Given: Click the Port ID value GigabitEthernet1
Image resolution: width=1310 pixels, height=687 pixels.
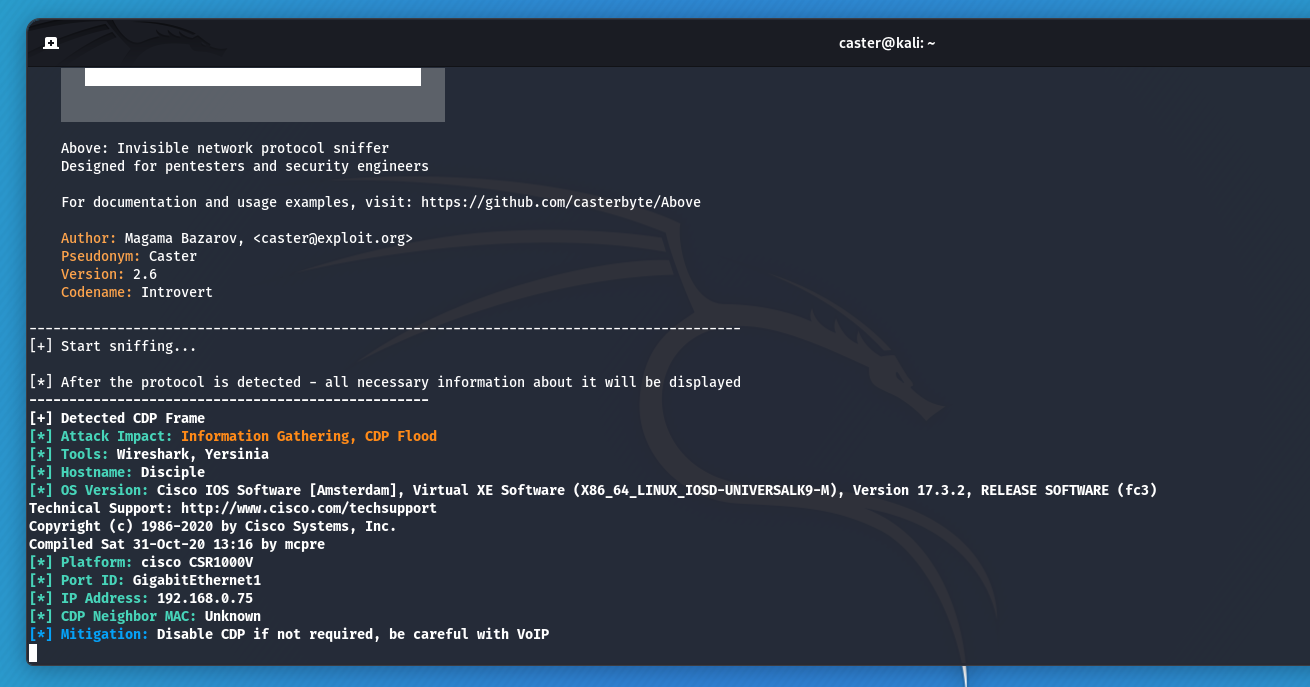Looking at the screenshot, I should click(x=197, y=580).
